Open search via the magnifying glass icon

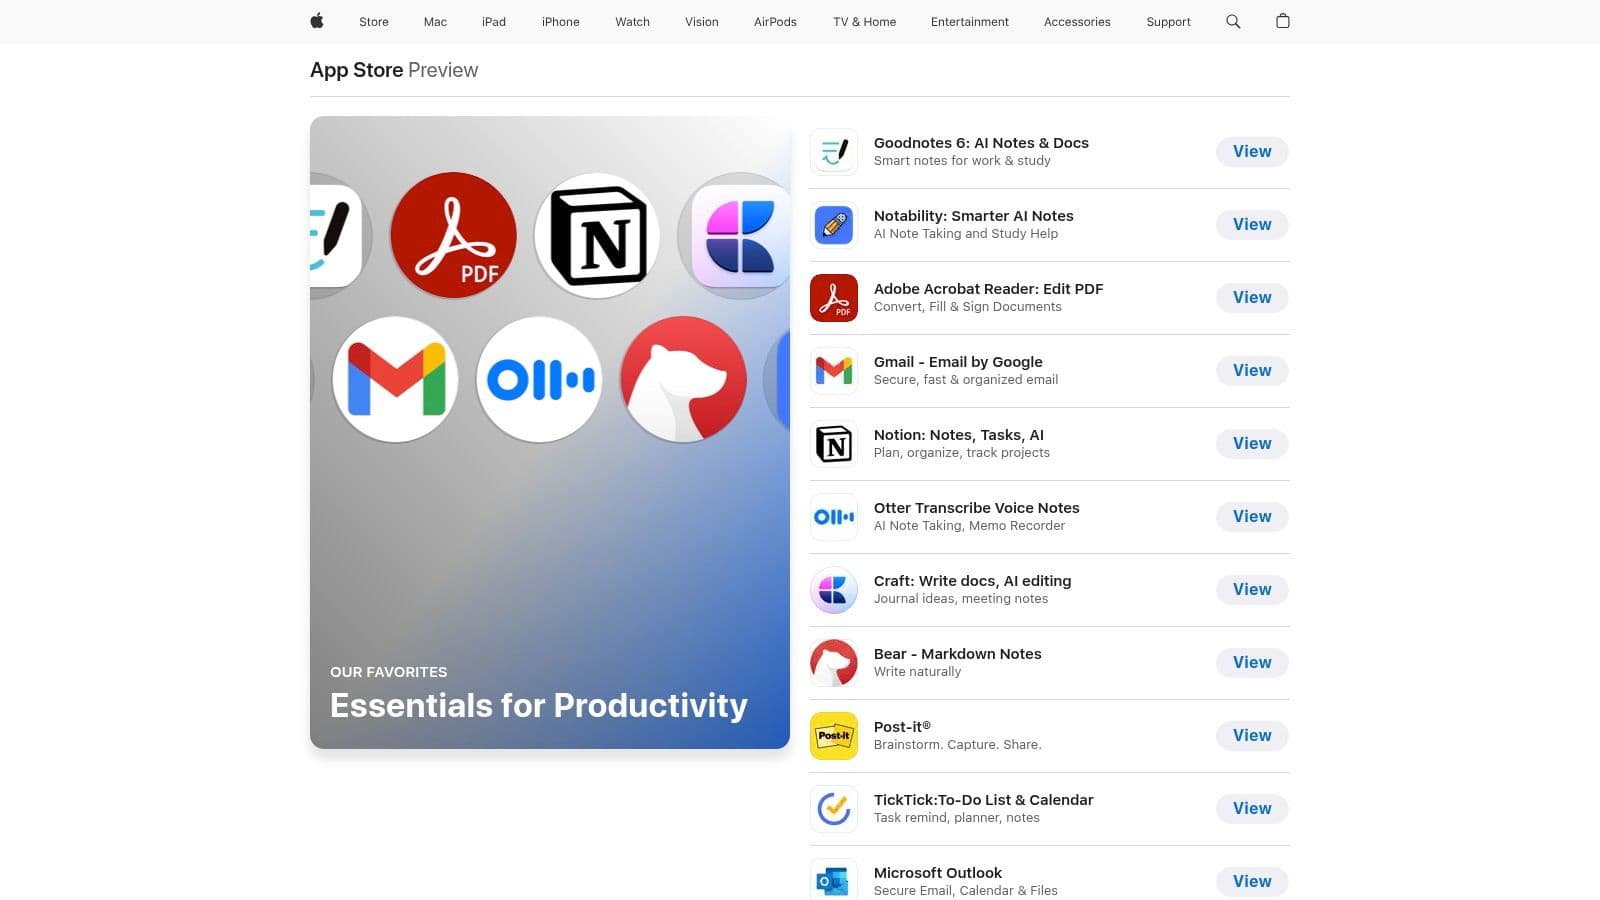coord(1232,21)
